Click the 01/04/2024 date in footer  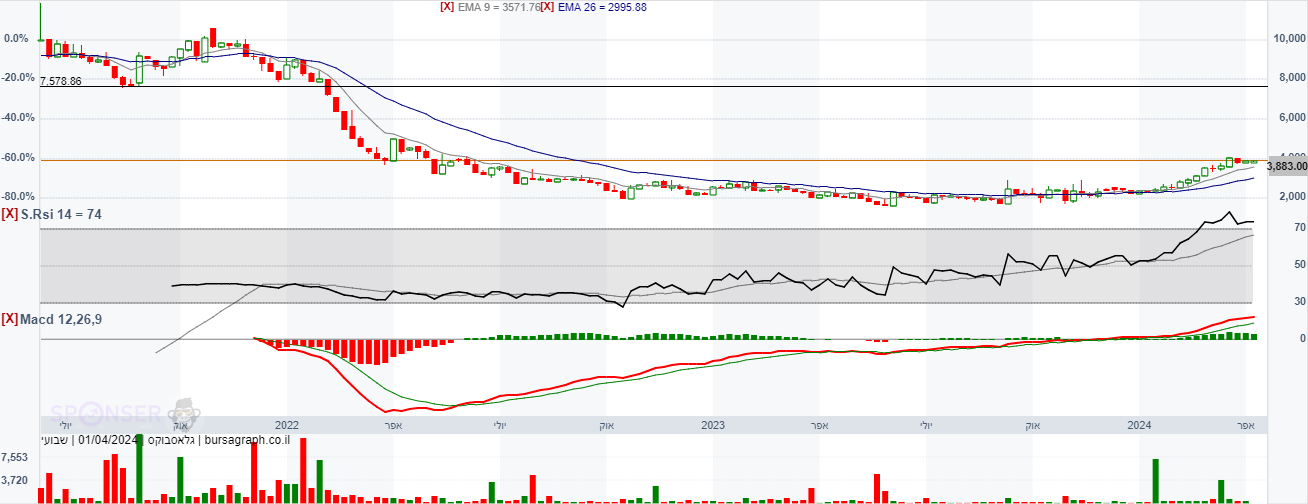(109, 439)
